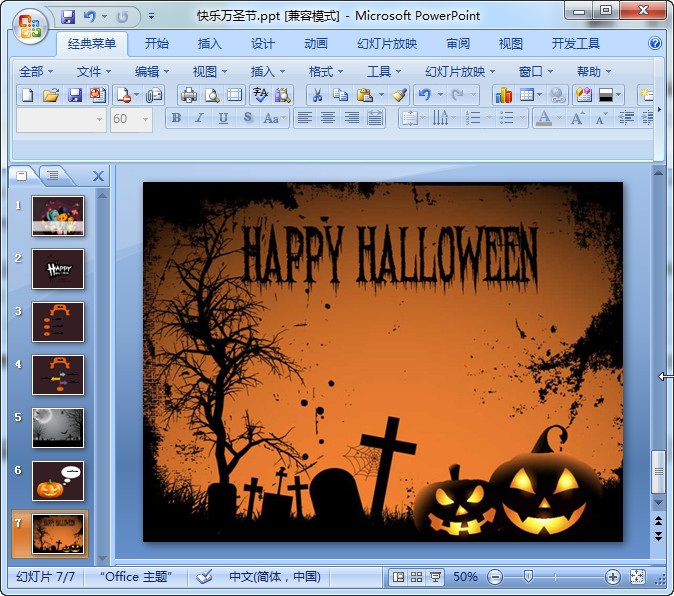Screen dimensions: 674x596
Task: Switch to the 开始 tab
Action: (x=156, y=43)
